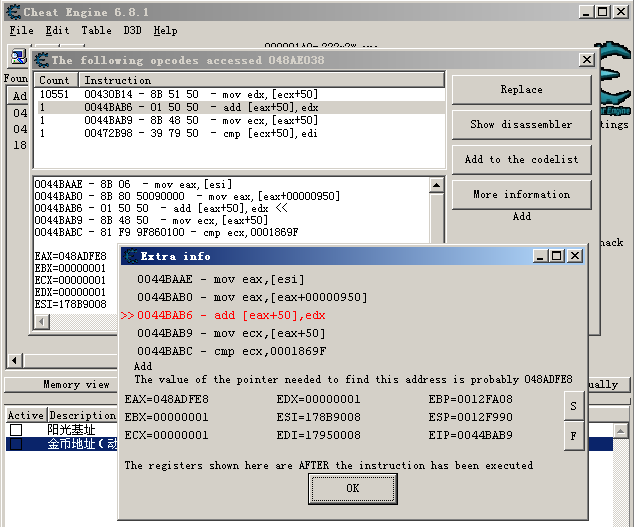The image size is (634, 527).
Task: Open the Edit menu
Action: (x=57, y=31)
